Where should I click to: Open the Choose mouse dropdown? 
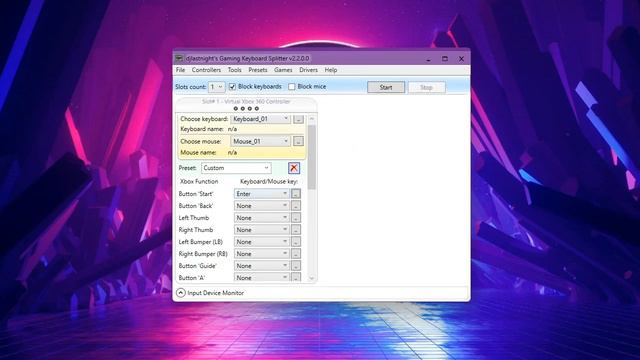pyautogui.click(x=260, y=141)
